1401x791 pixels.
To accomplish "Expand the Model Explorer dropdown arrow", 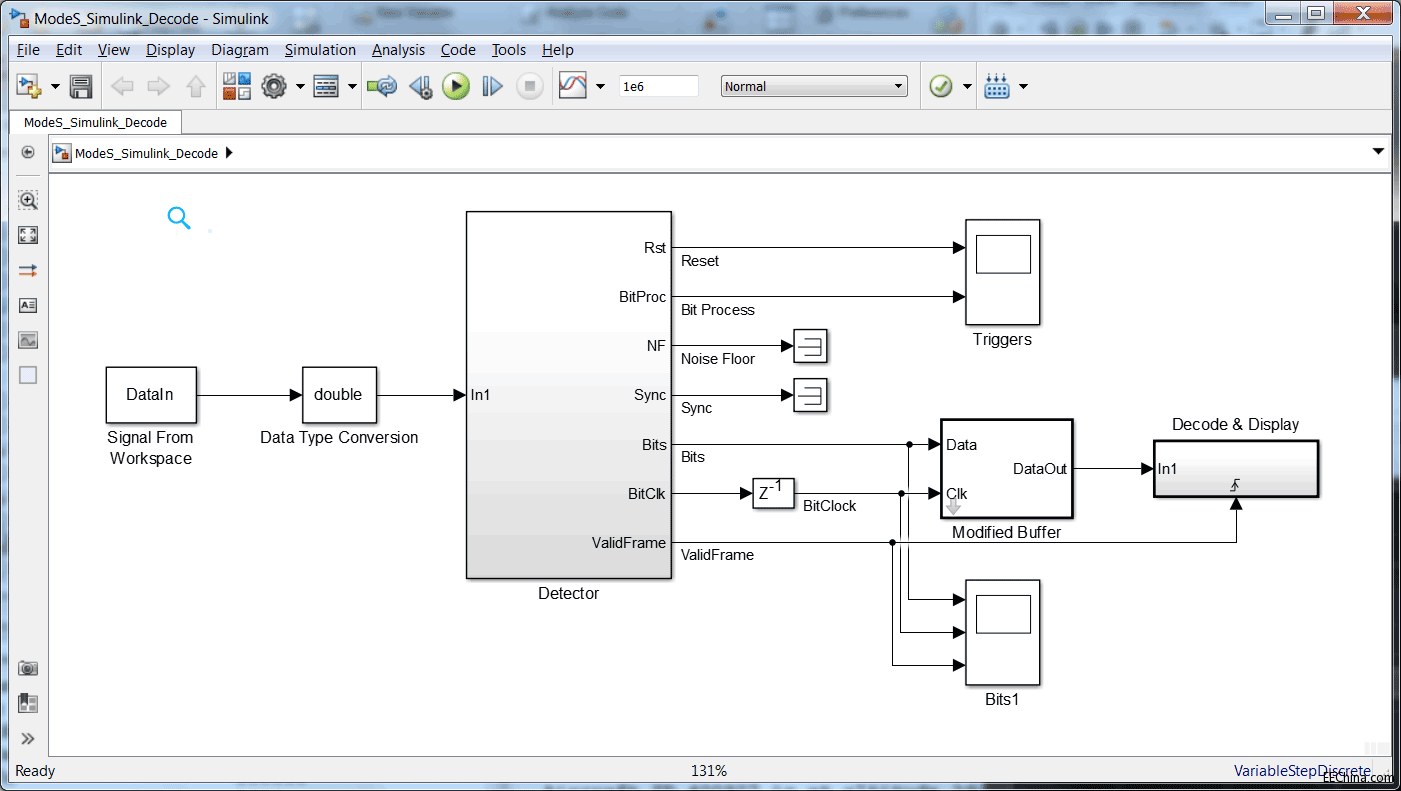I will (x=352, y=87).
